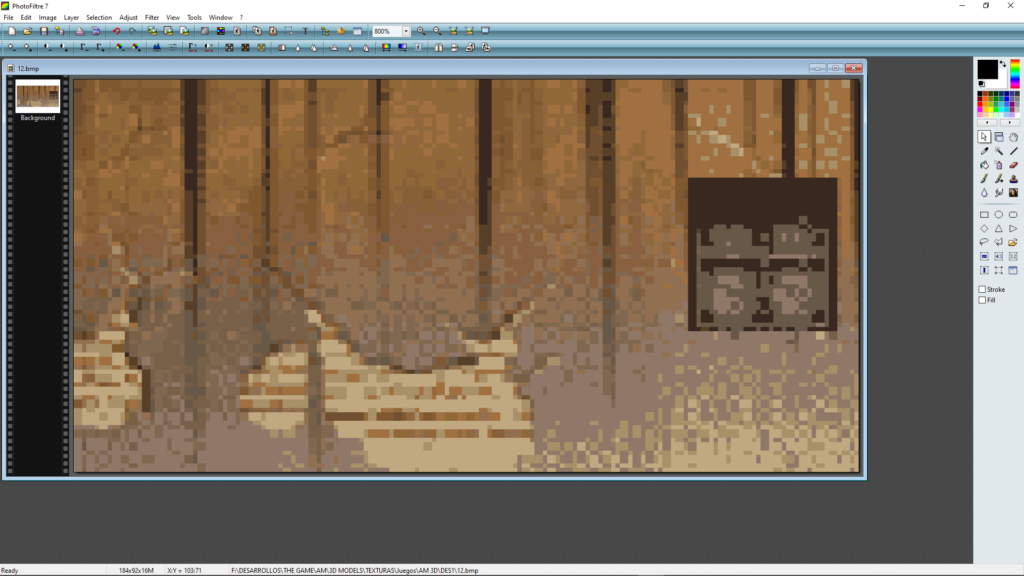Viewport: 1024px width, 576px height.
Task: Select the Magic Wand tool
Action: coord(998,150)
